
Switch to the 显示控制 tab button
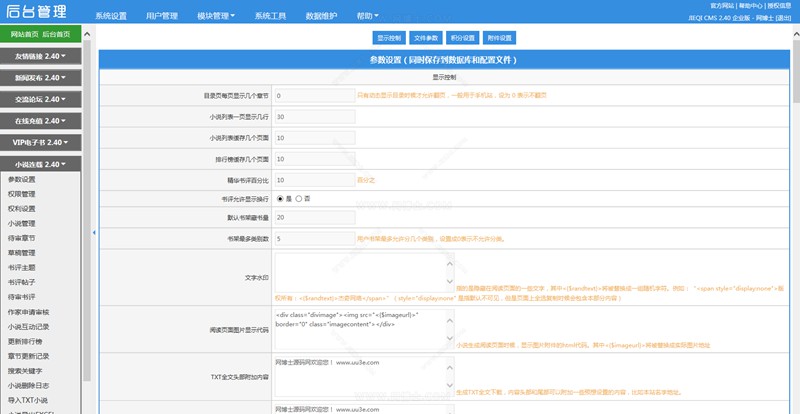pyautogui.click(x=389, y=38)
